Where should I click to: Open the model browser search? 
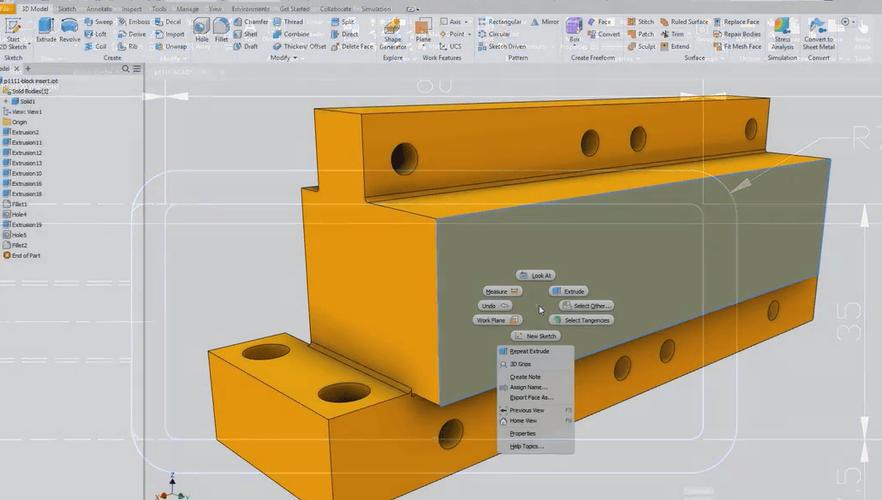(x=125, y=69)
